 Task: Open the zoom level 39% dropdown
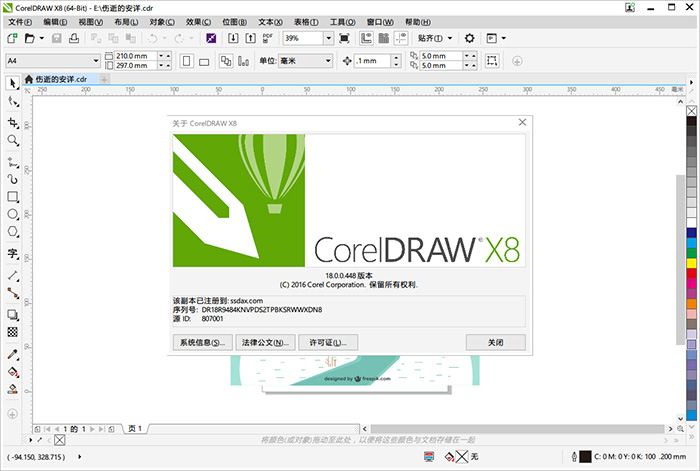[x=329, y=38]
